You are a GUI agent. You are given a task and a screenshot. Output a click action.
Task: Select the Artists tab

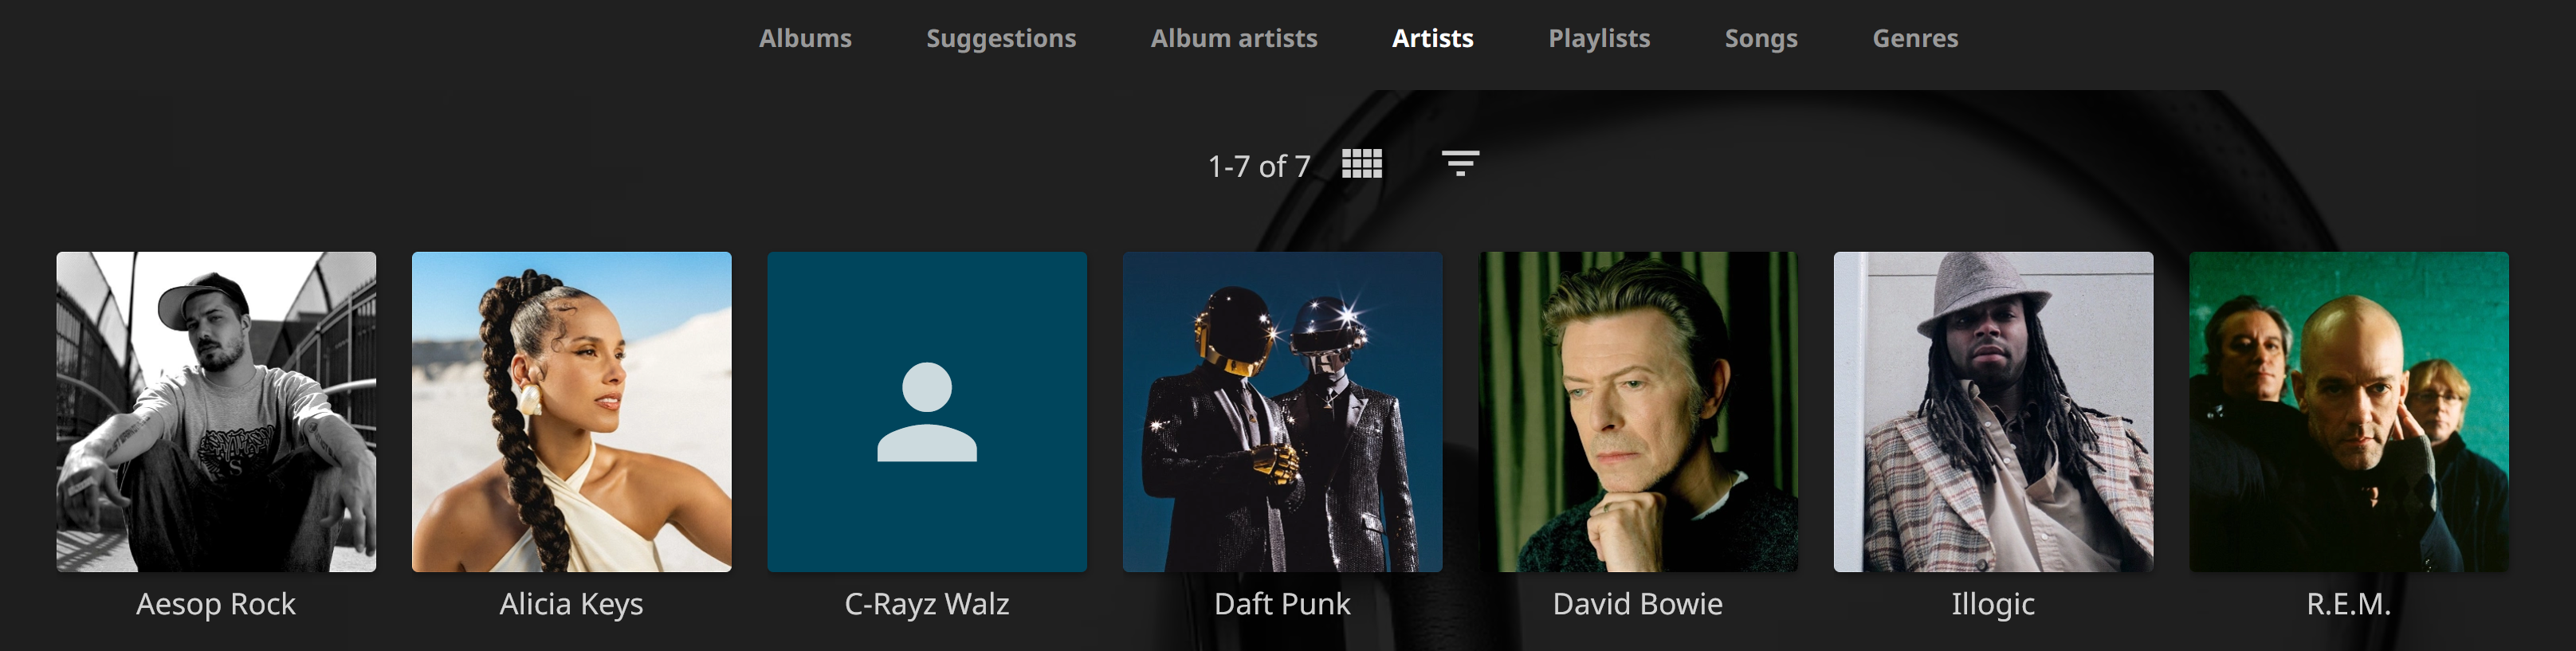[1432, 38]
